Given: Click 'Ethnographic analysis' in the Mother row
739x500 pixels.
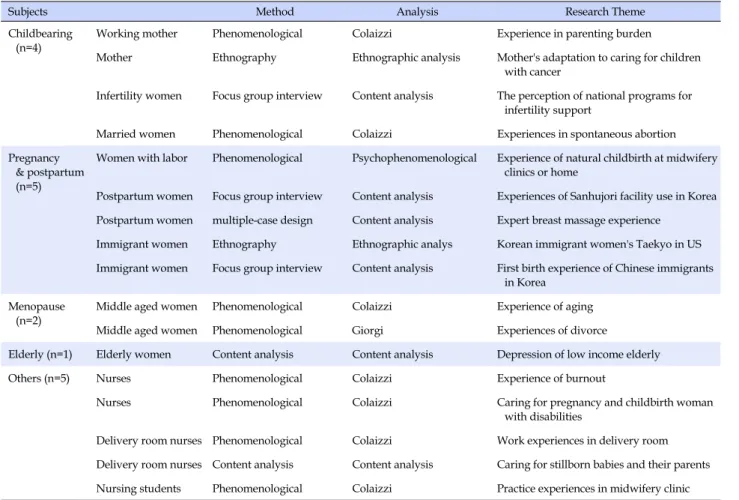Looking at the screenshot, I should [406, 57].
